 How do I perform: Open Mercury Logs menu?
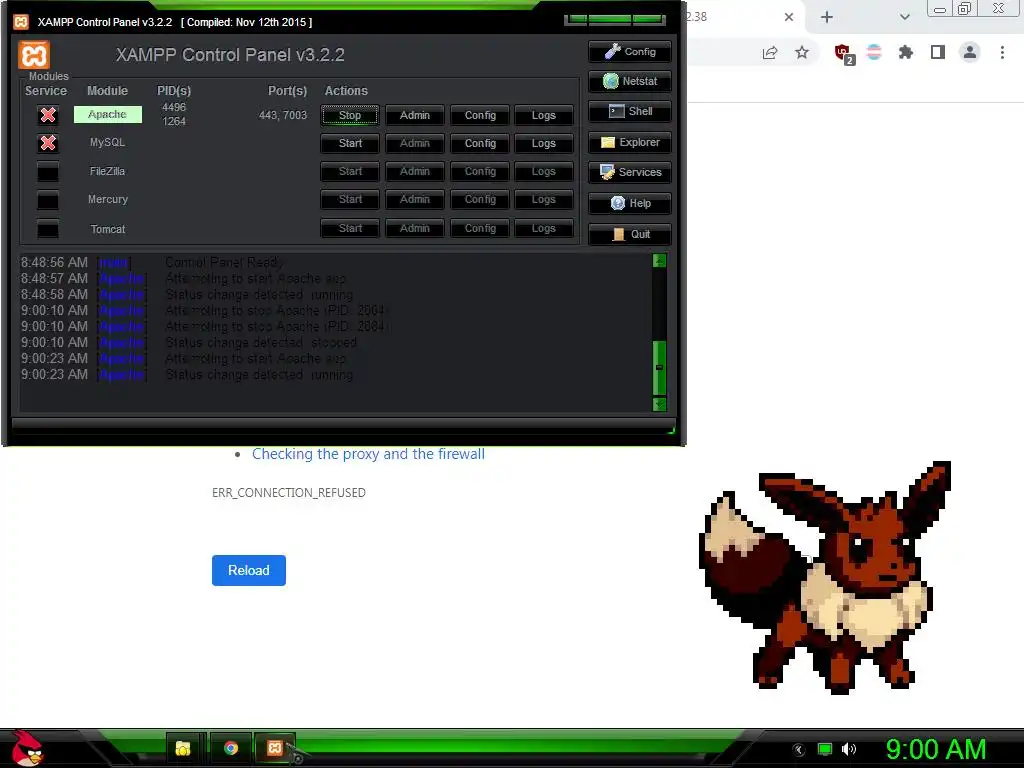tap(543, 200)
